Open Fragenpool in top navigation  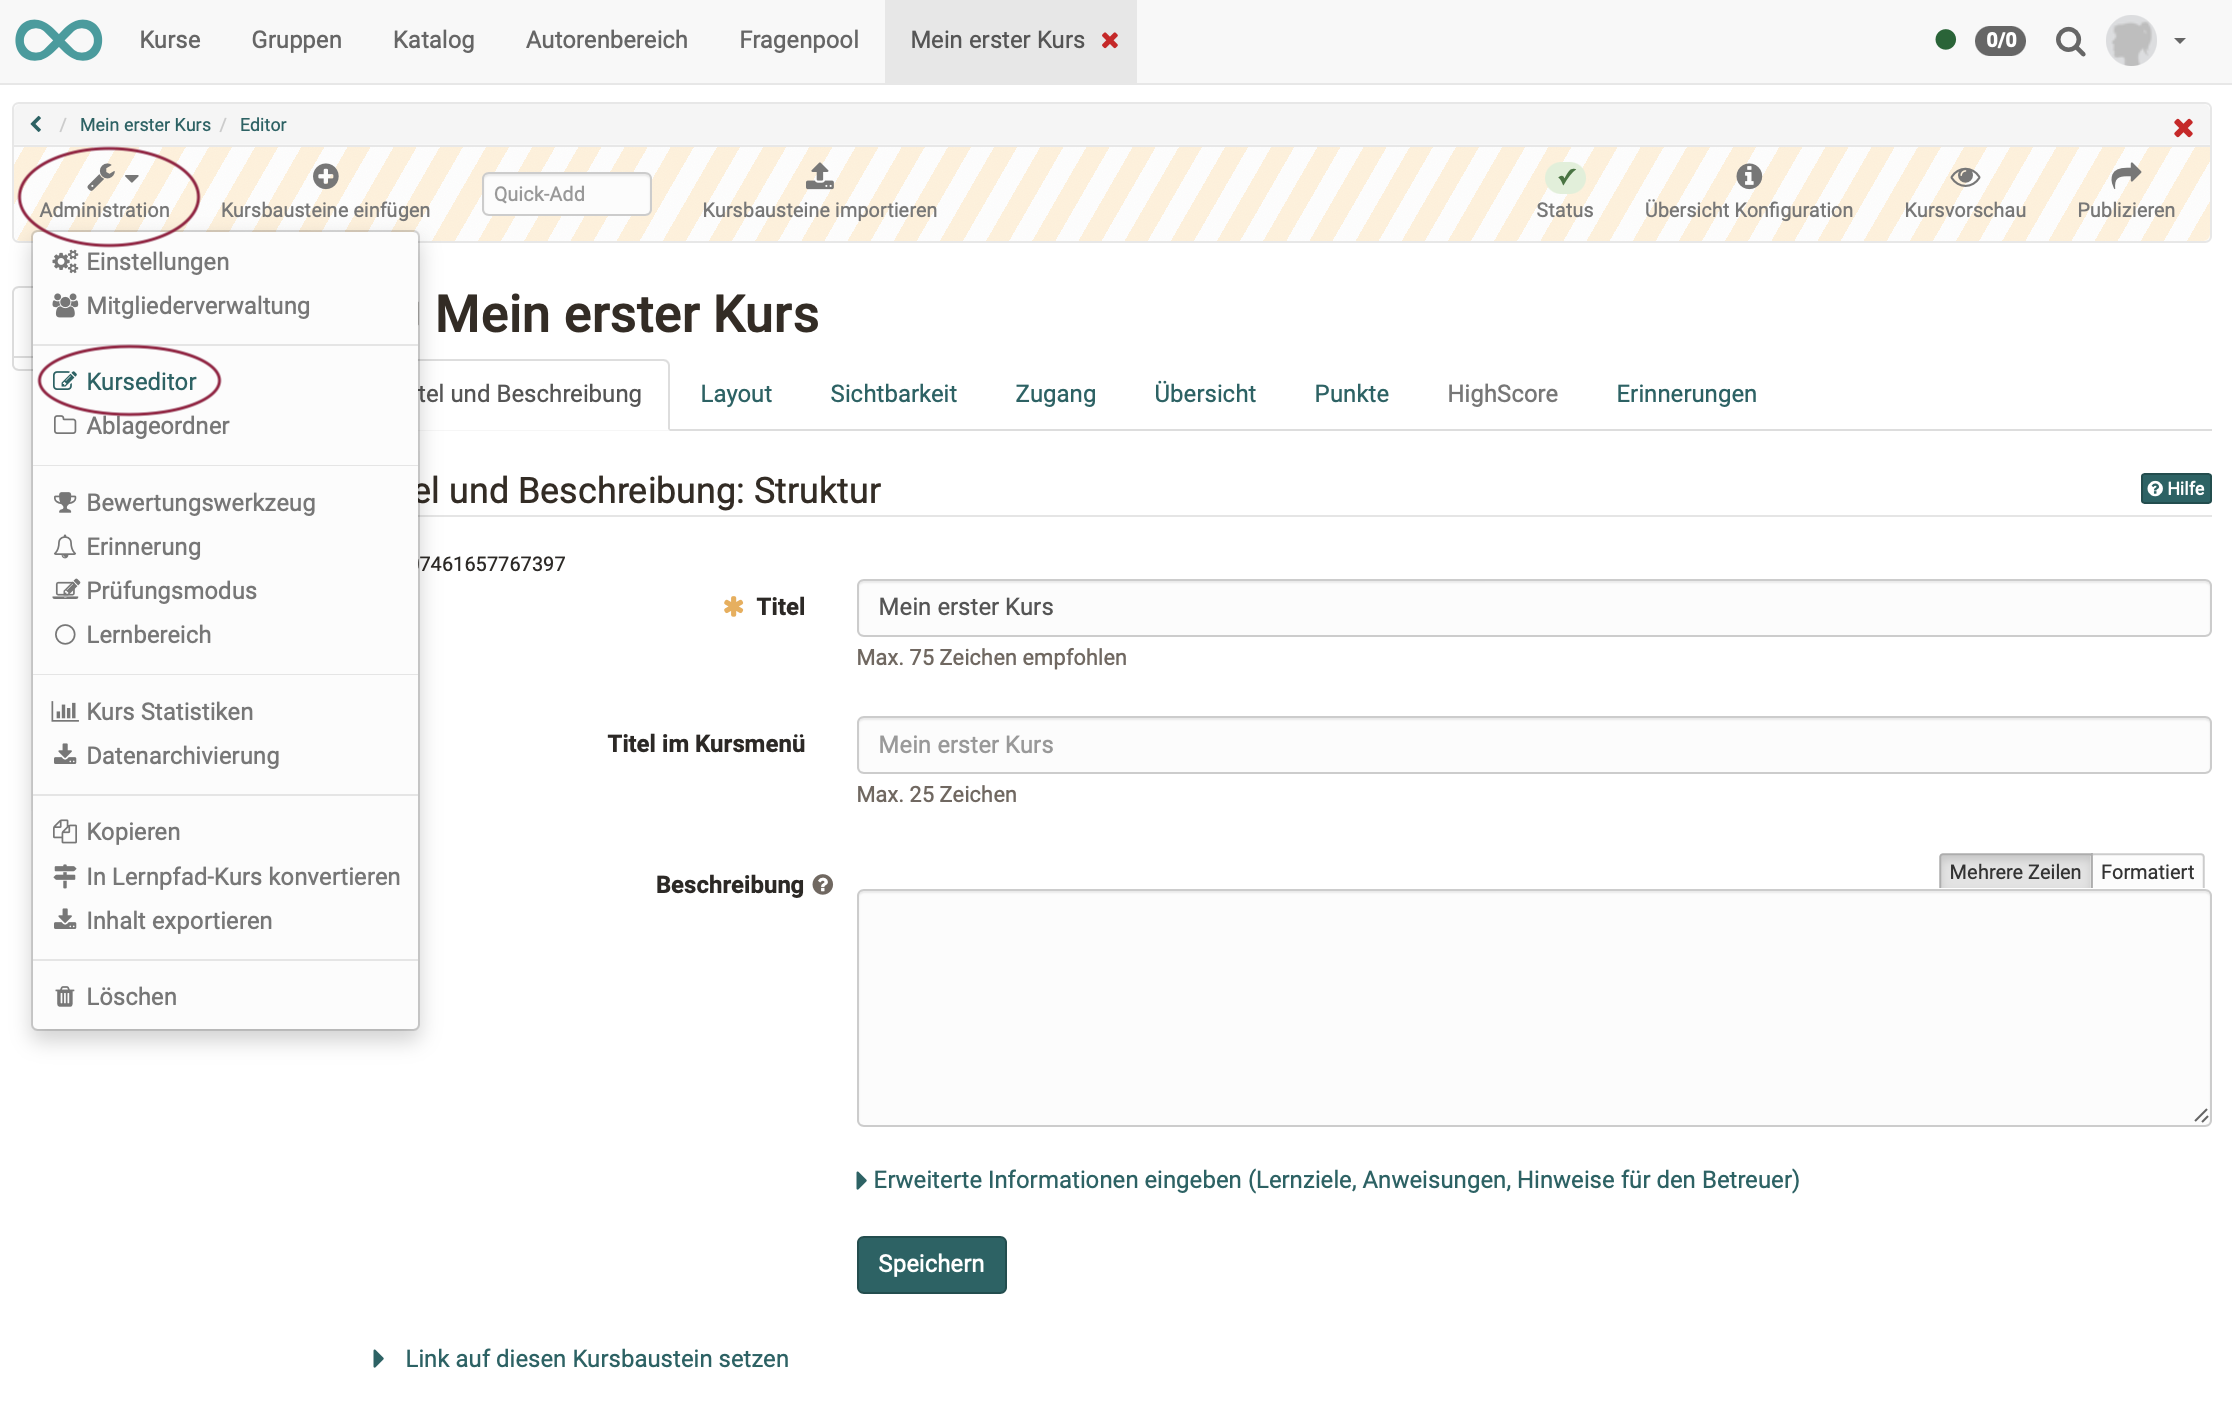point(799,40)
